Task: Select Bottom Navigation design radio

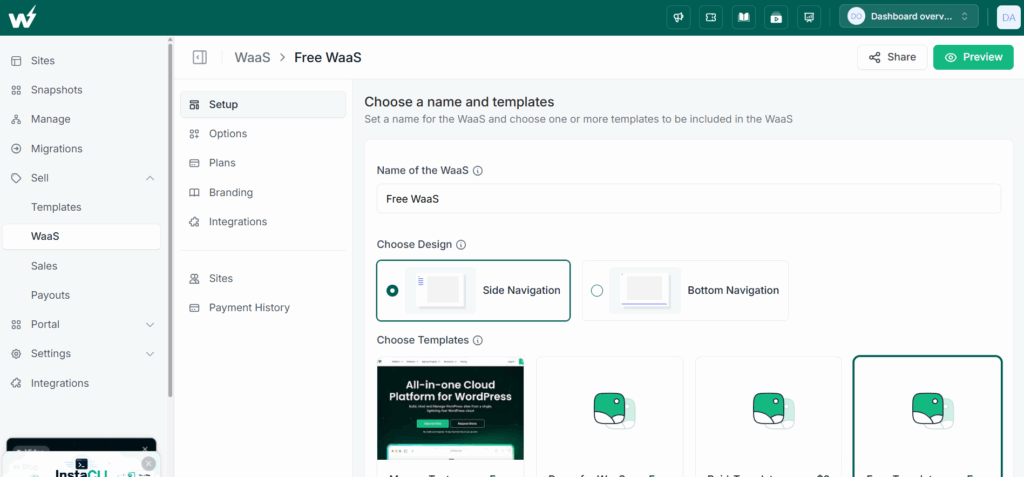Action: pos(597,291)
